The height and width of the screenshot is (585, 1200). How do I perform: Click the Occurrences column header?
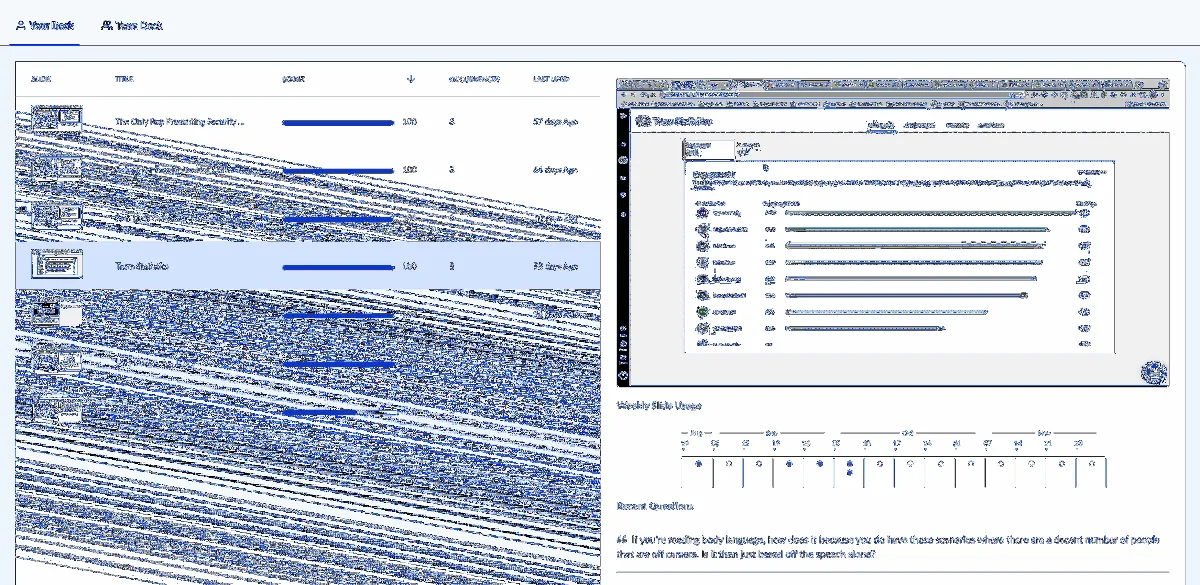click(x=474, y=79)
